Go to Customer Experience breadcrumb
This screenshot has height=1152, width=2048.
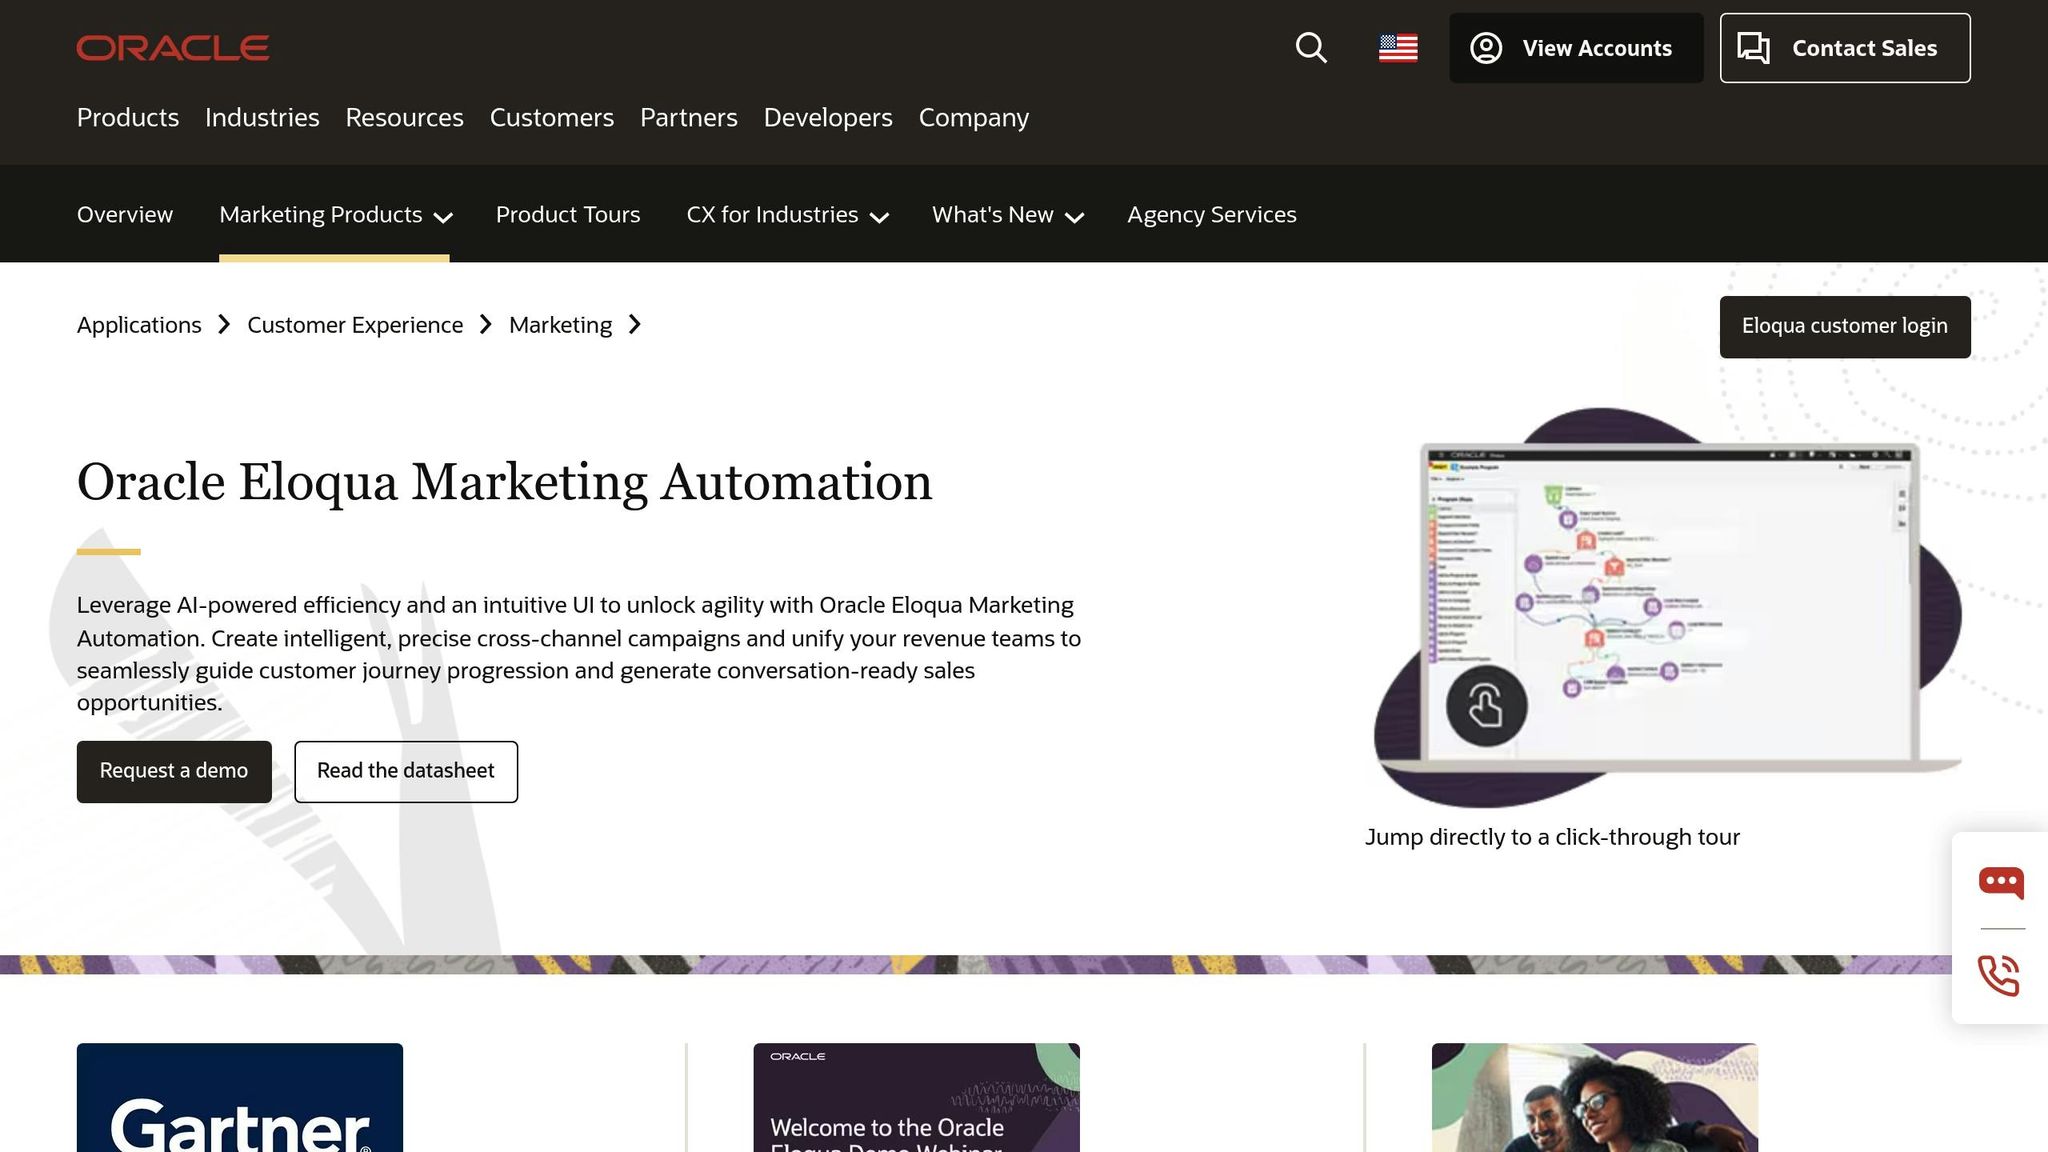point(355,325)
